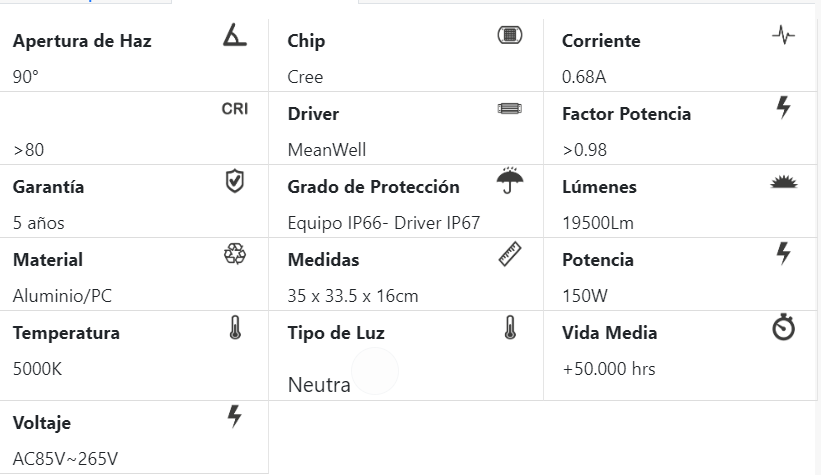Click the 19500Lm lumens value
This screenshot has height=475, width=821.
click(598, 223)
